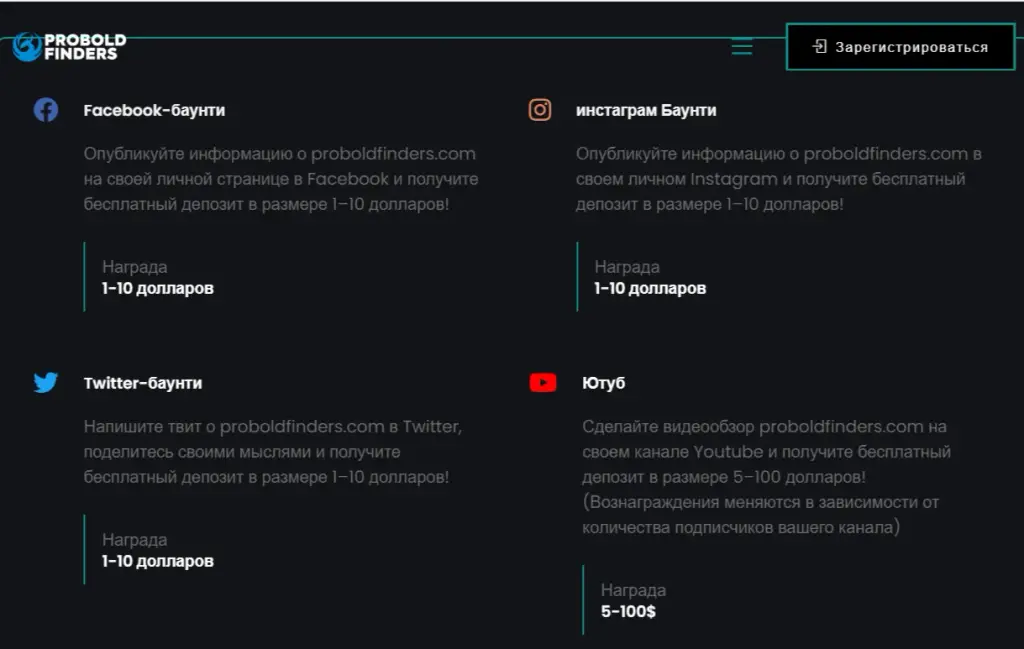Select the инстаграм Баунти heading

coord(646,110)
